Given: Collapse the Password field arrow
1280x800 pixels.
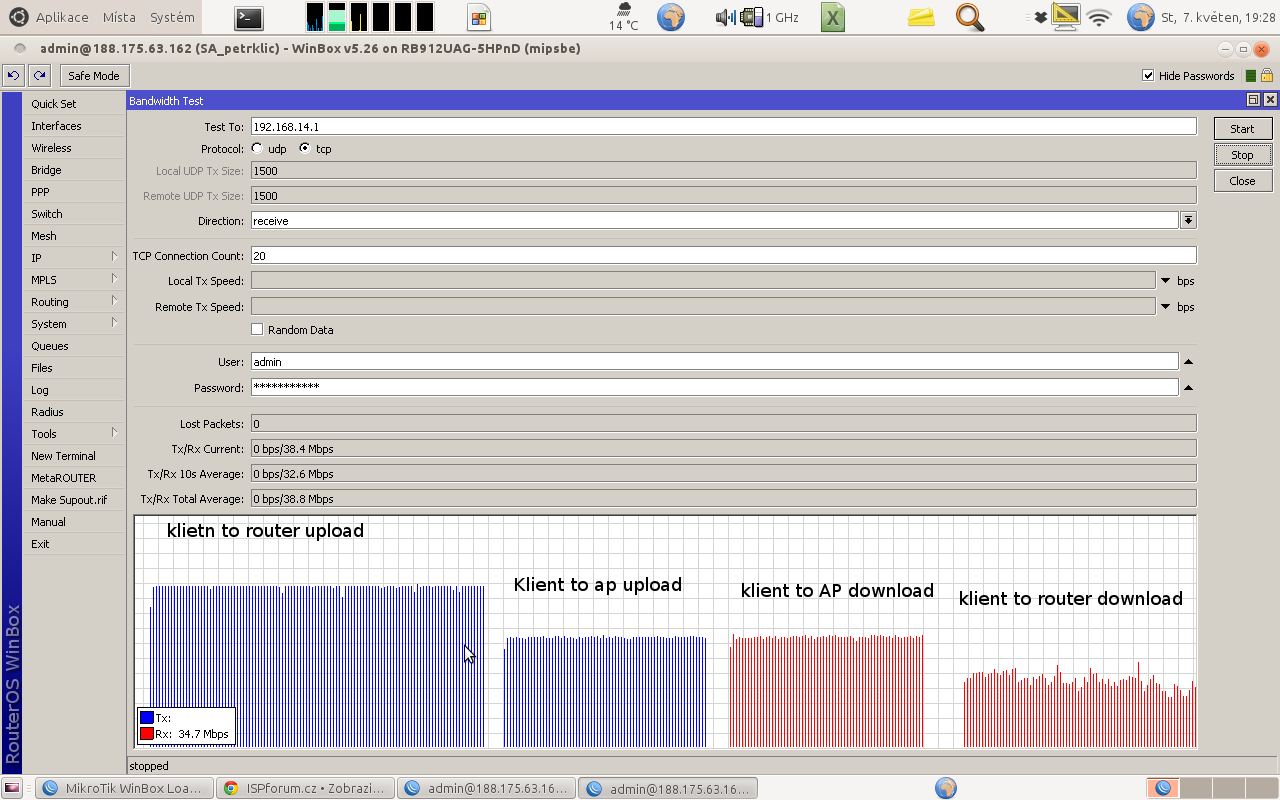Looking at the screenshot, I should pos(1188,387).
